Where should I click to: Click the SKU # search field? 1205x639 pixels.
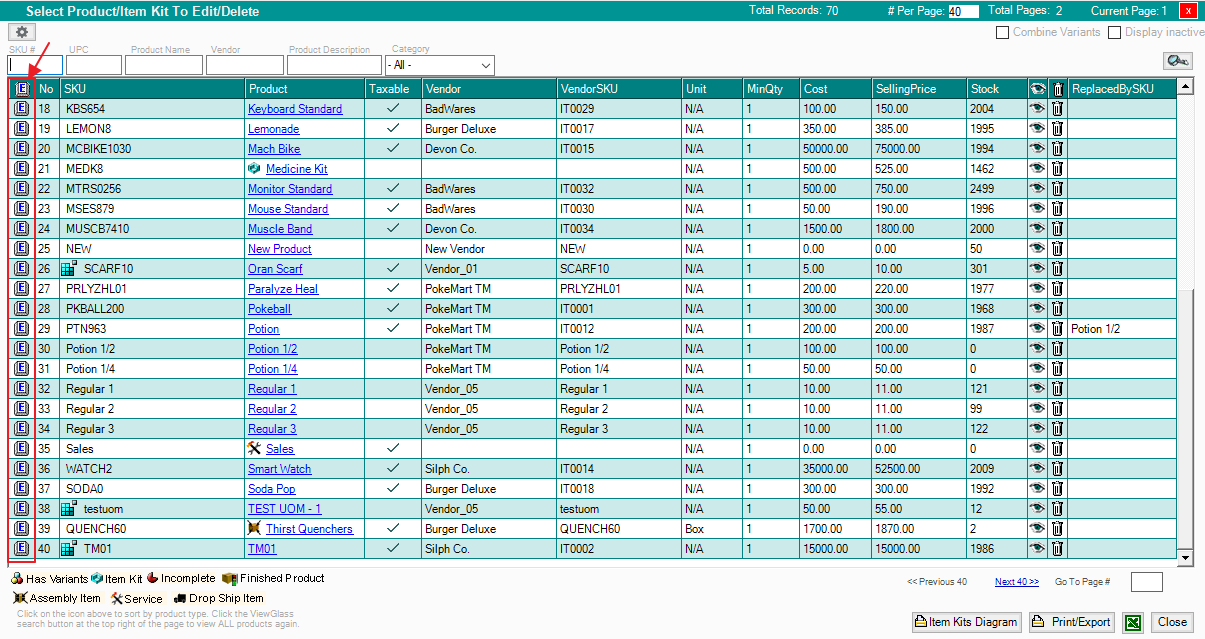[35, 65]
